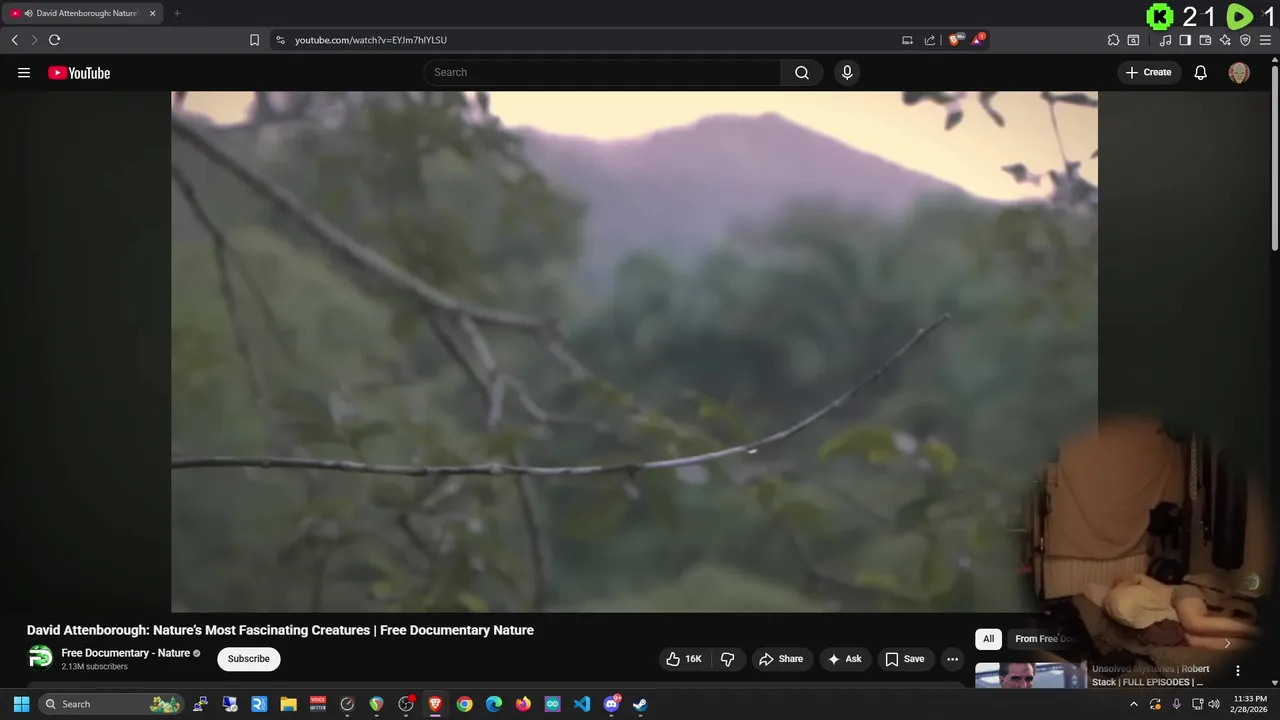Open the video title text
The image size is (1280, 720).
tap(280, 630)
